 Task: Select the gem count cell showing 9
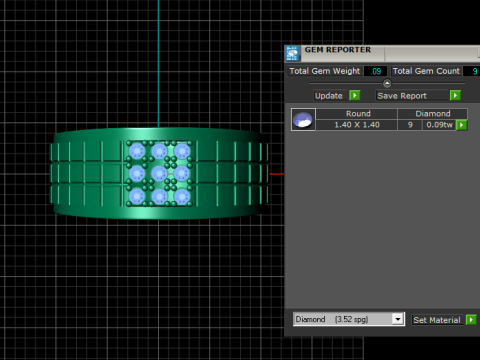pos(410,125)
